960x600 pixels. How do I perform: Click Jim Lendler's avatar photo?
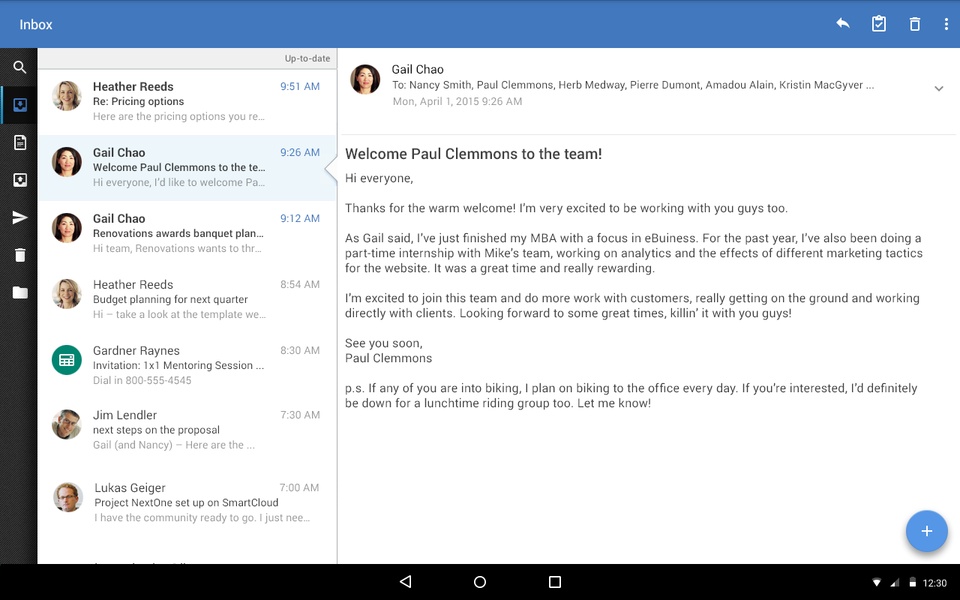[67, 425]
